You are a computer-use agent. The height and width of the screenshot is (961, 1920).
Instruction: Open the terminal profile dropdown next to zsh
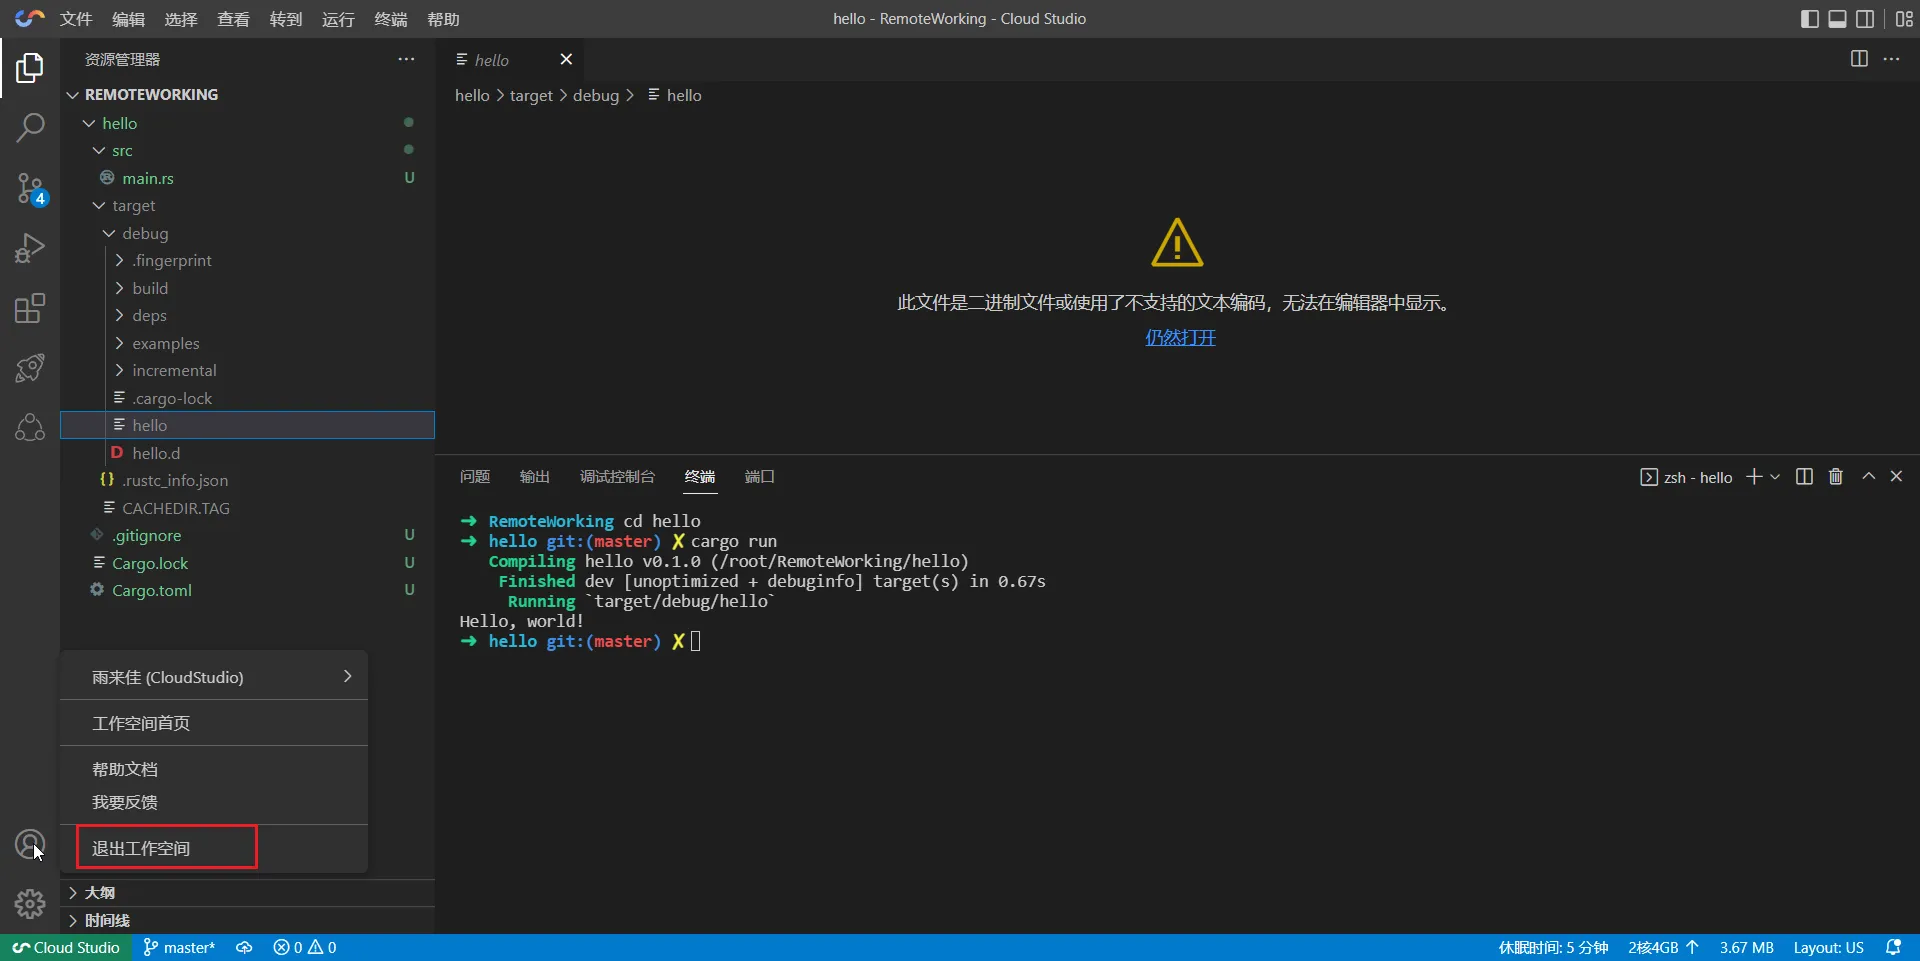click(1775, 477)
